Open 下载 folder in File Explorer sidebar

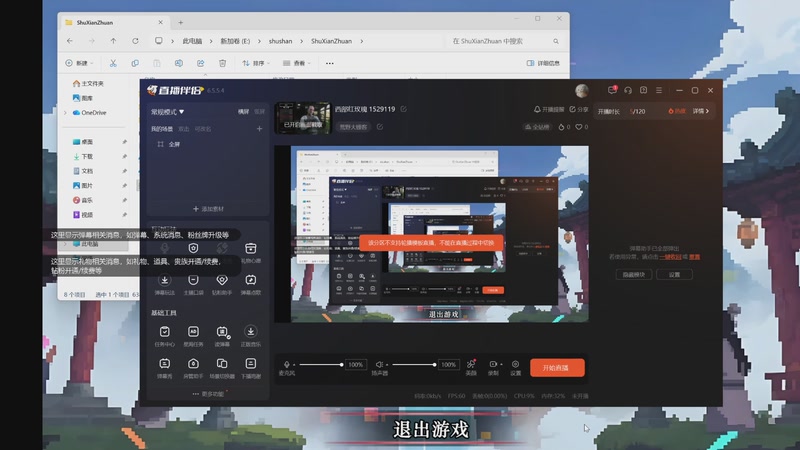click(x=87, y=157)
